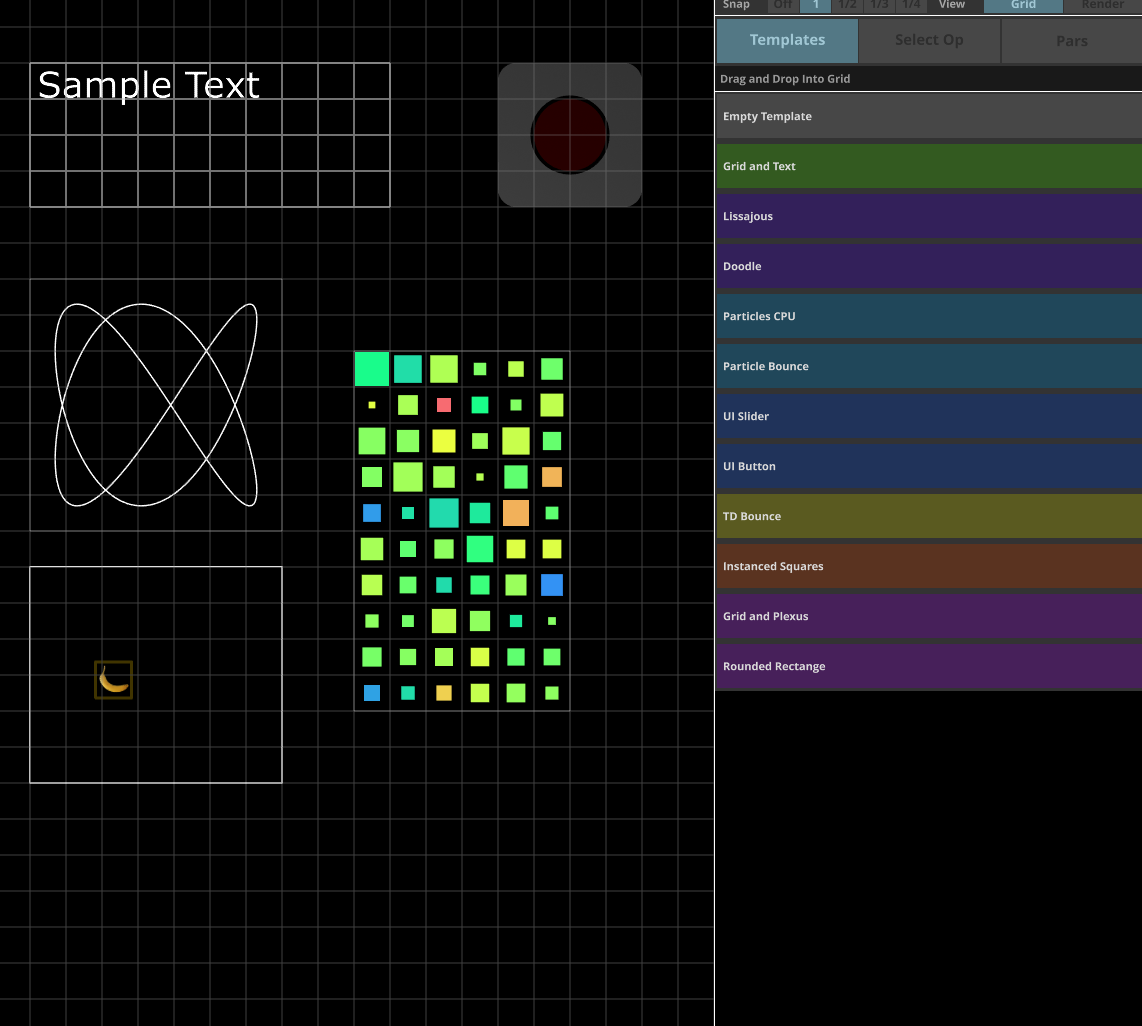This screenshot has height=1026, width=1142.
Task: Set snap value to 1/4
Action: [910, 5]
